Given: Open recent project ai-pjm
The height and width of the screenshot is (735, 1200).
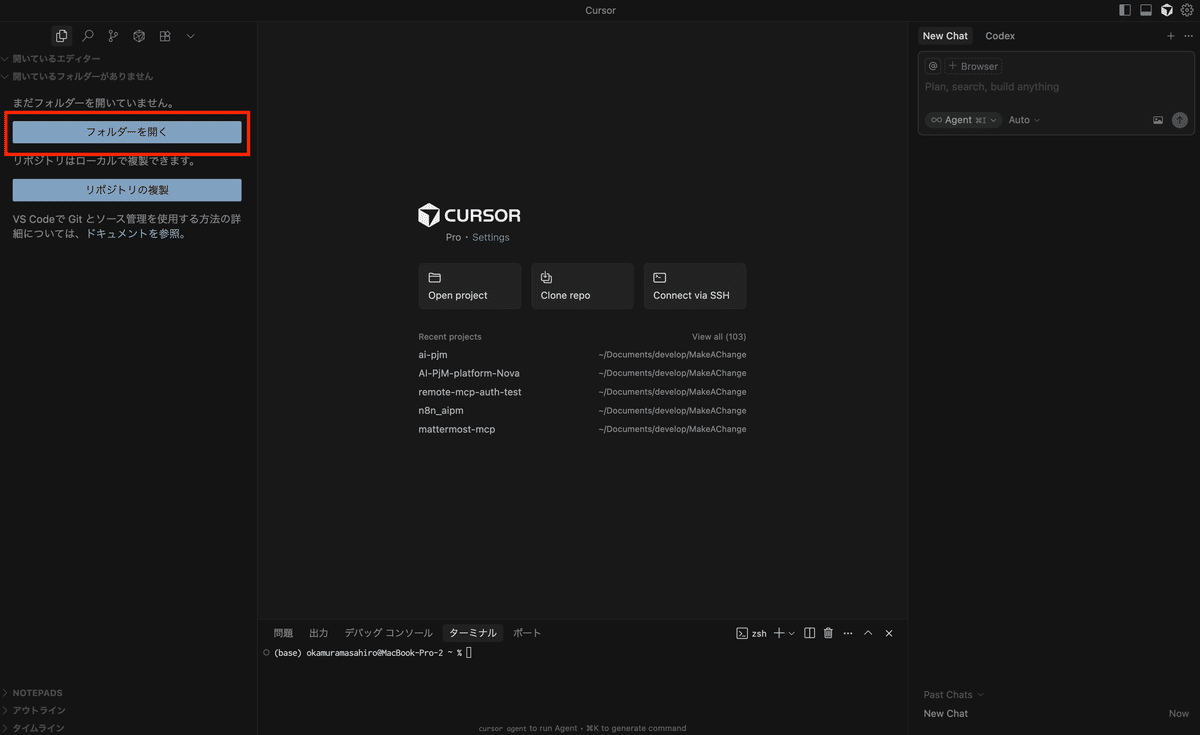Looking at the screenshot, I should pyautogui.click(x=582, y=355).
